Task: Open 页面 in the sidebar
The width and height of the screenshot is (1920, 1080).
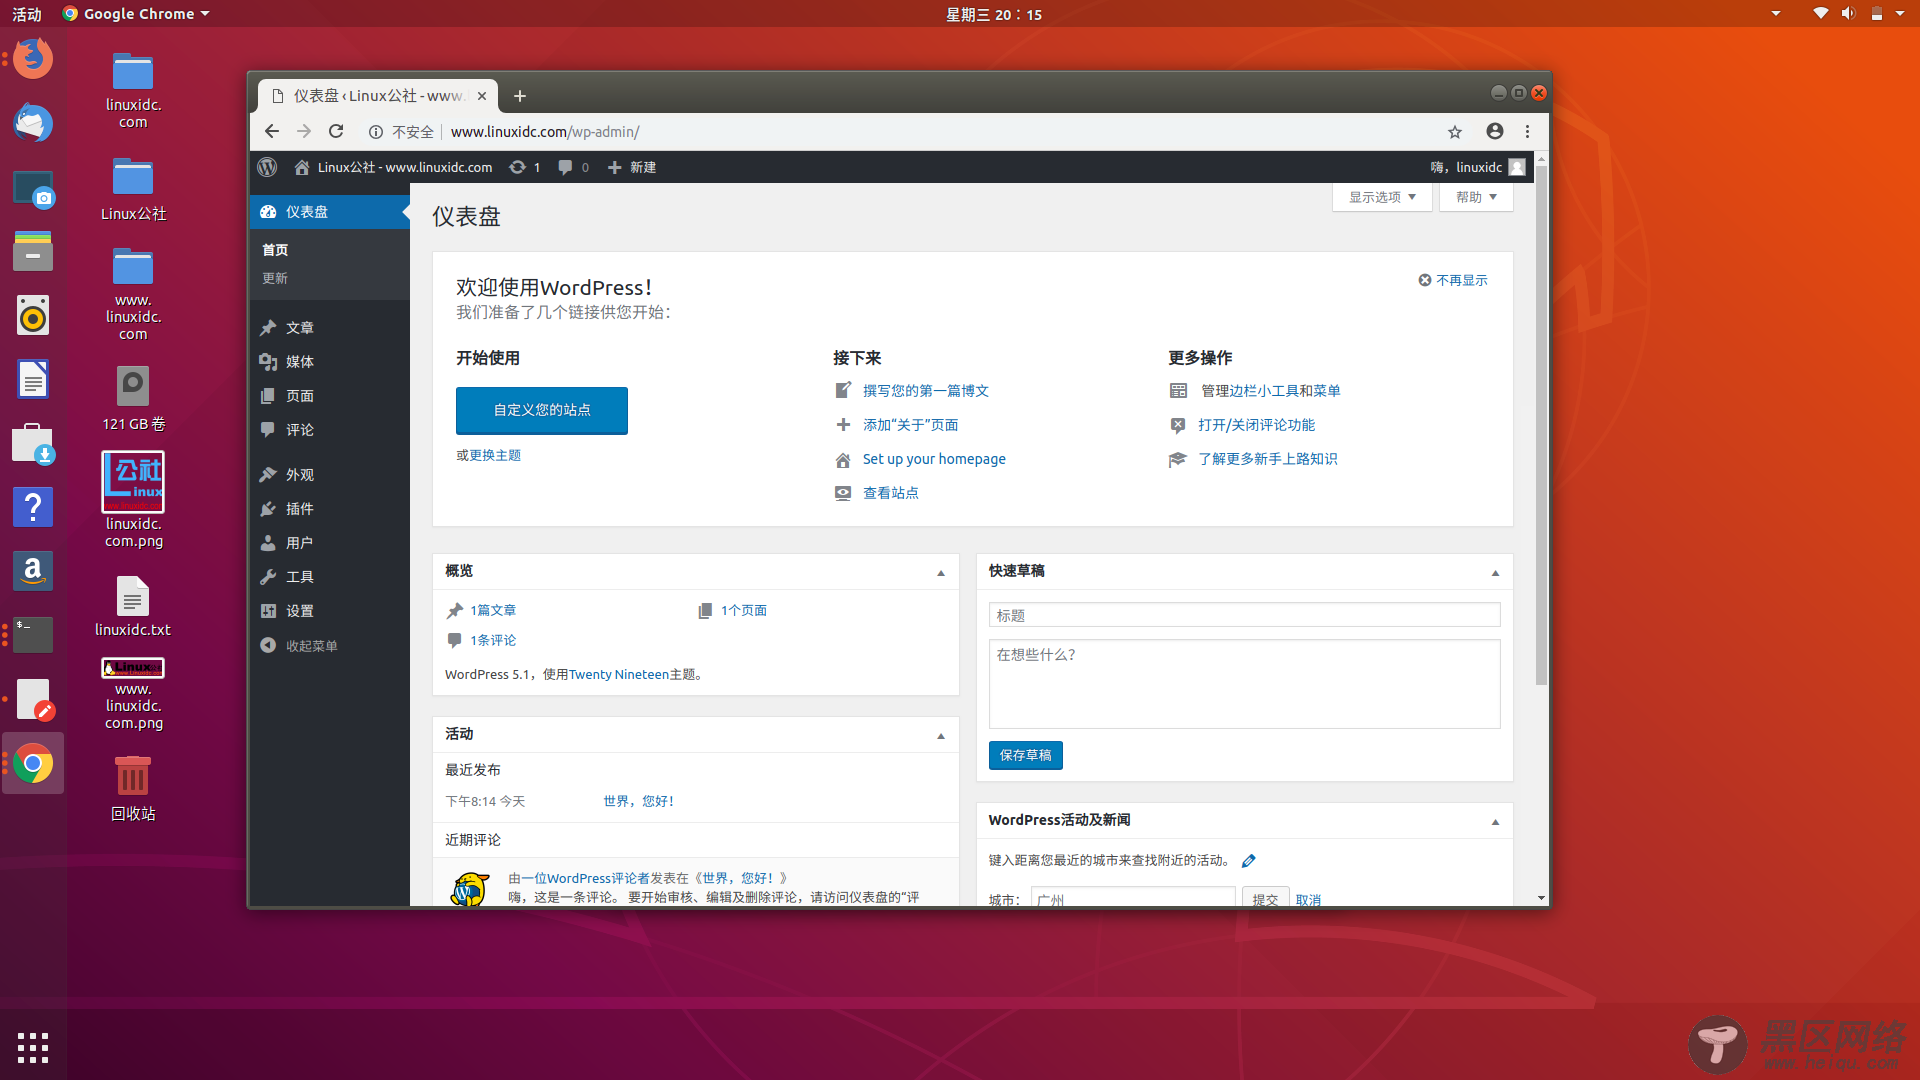Action: [x=329, y=396]
